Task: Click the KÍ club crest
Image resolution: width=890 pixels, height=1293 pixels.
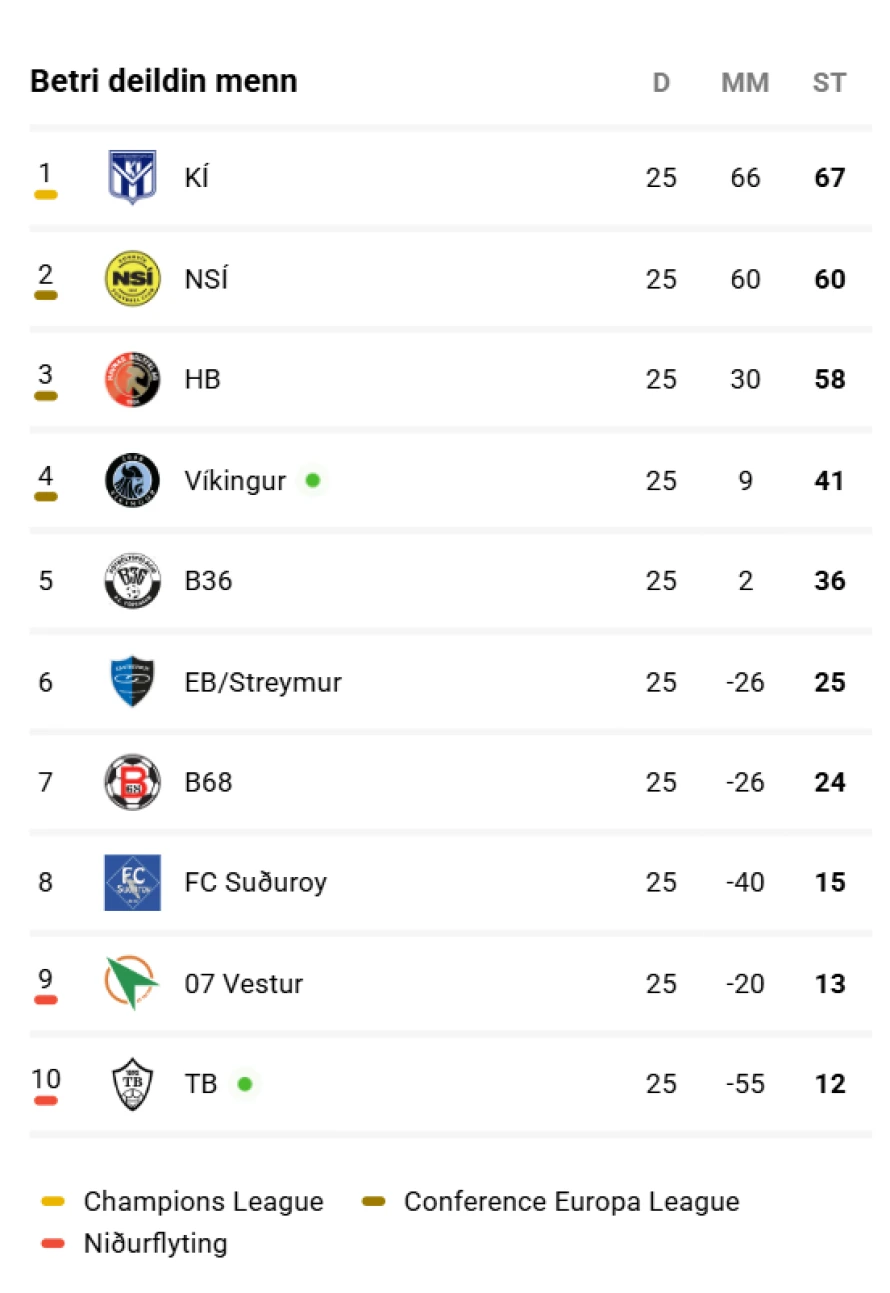Action: click(x=132, y=178)
